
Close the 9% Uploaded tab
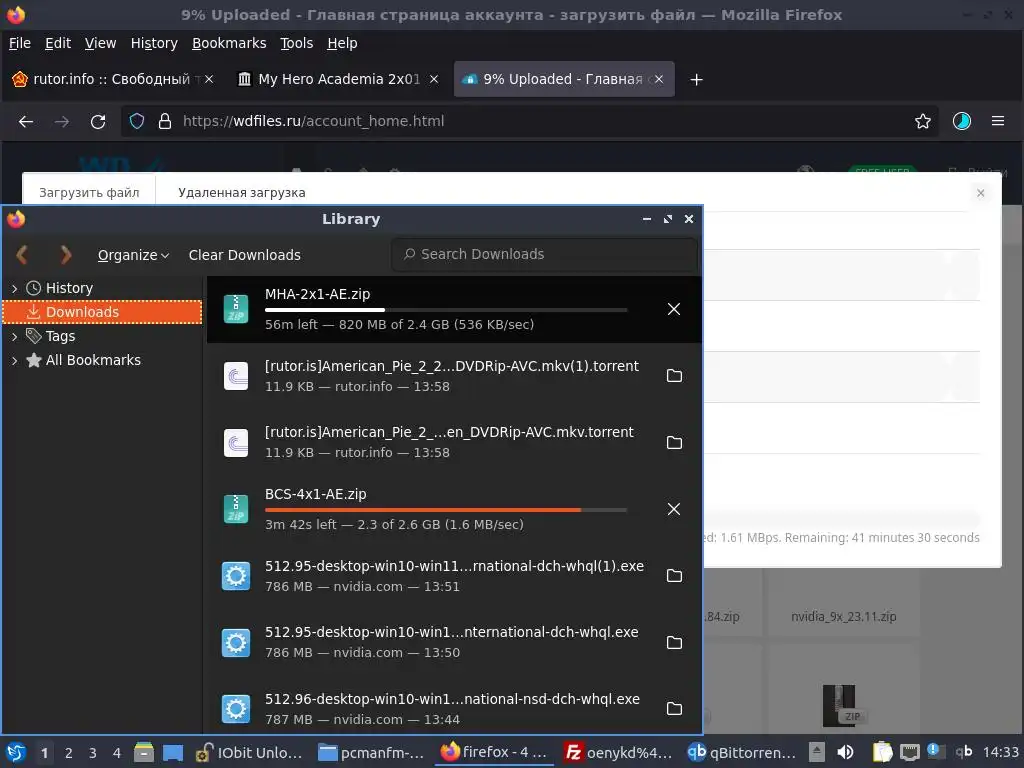[659, 79]
